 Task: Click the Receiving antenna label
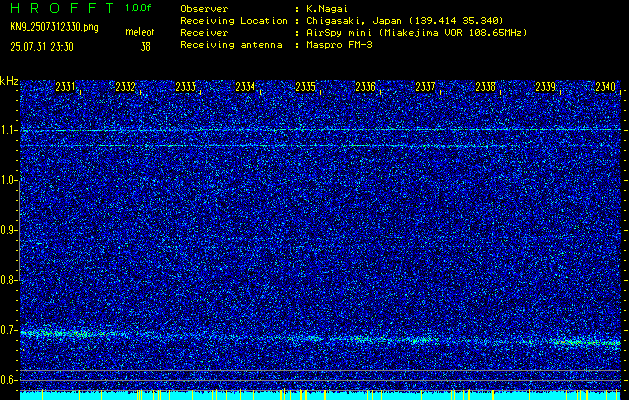(x=231, y=45)
